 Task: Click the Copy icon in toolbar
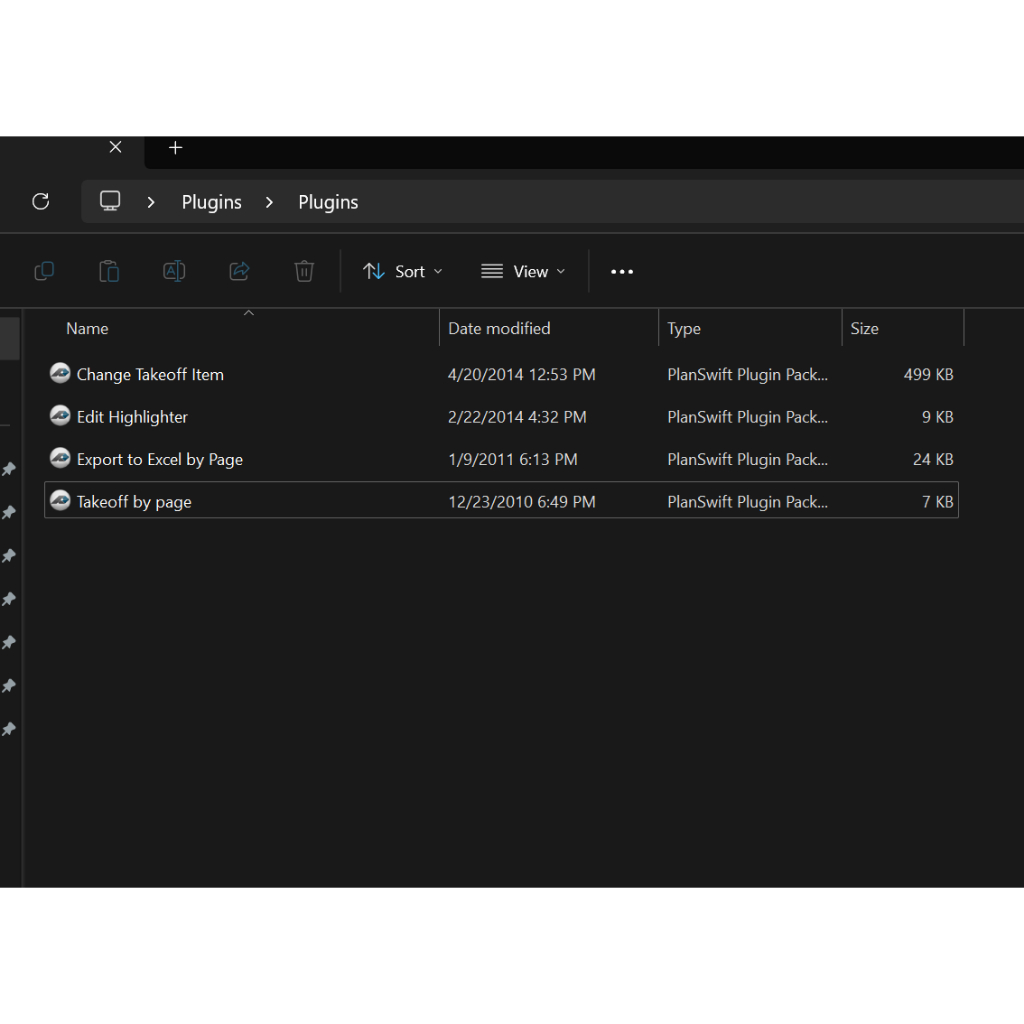(x=44, y=271)
